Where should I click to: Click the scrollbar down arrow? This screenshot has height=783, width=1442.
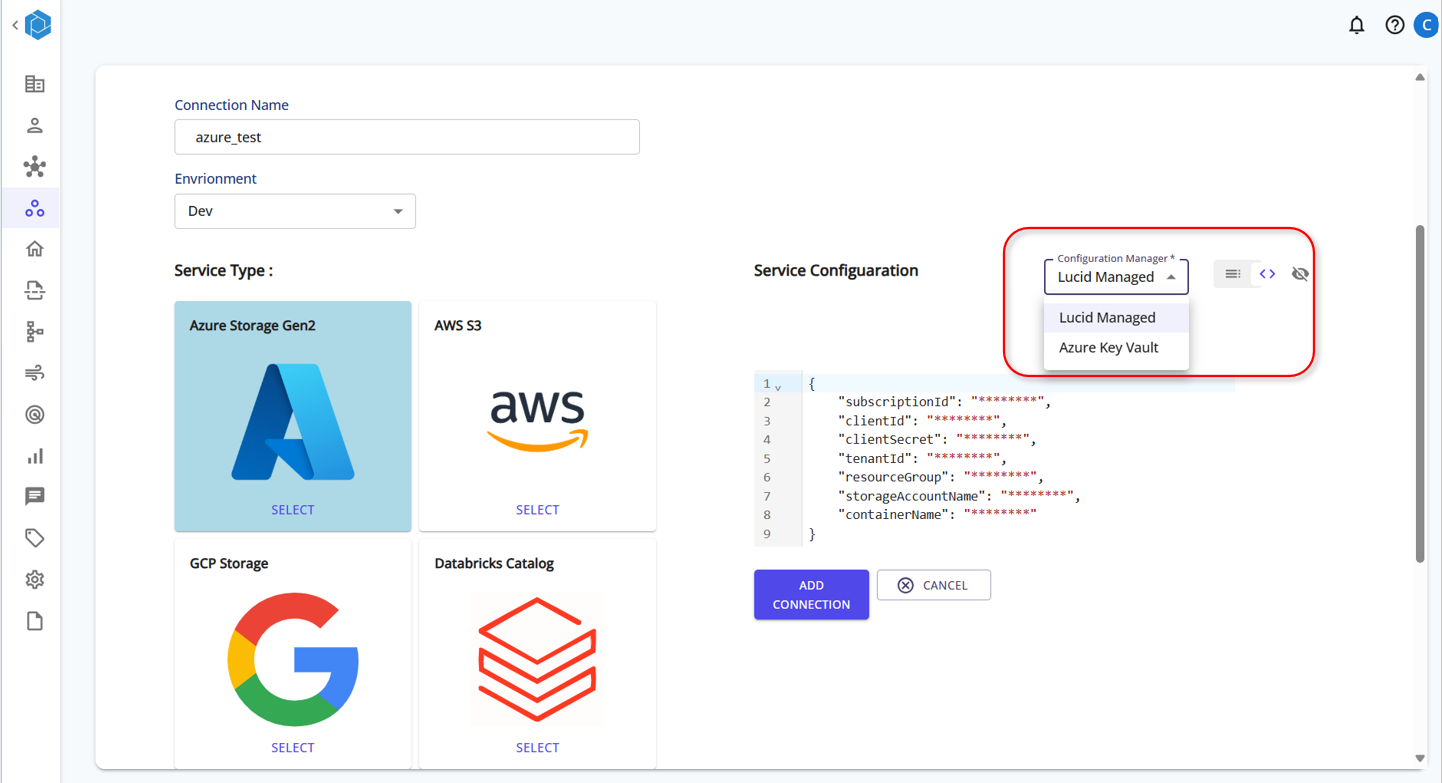tap(1420, 758)
